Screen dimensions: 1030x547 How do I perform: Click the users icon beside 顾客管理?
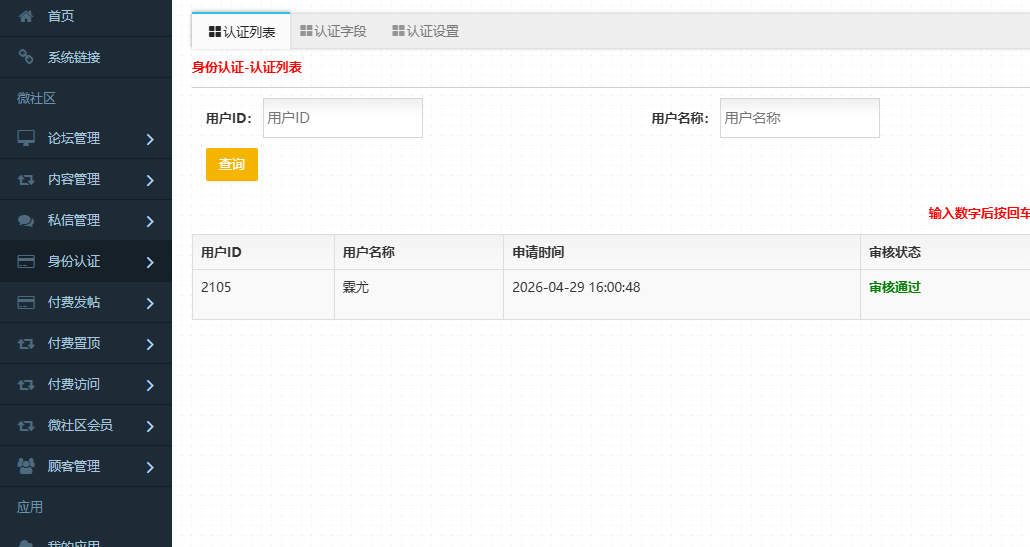click(27, 466)
